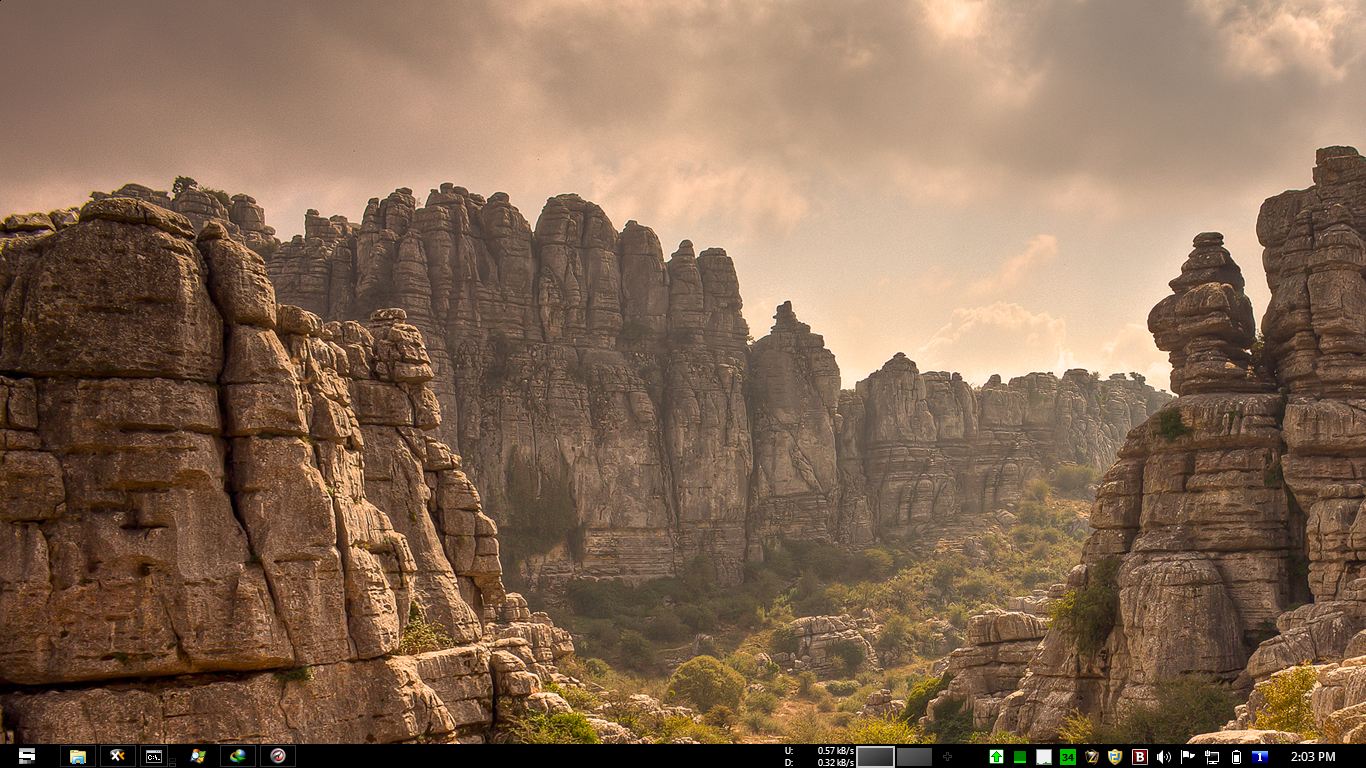This screenshot has height=768, width=1366.
Task: Click the download speed 0.32 kB/s reading
Action: 836,762
